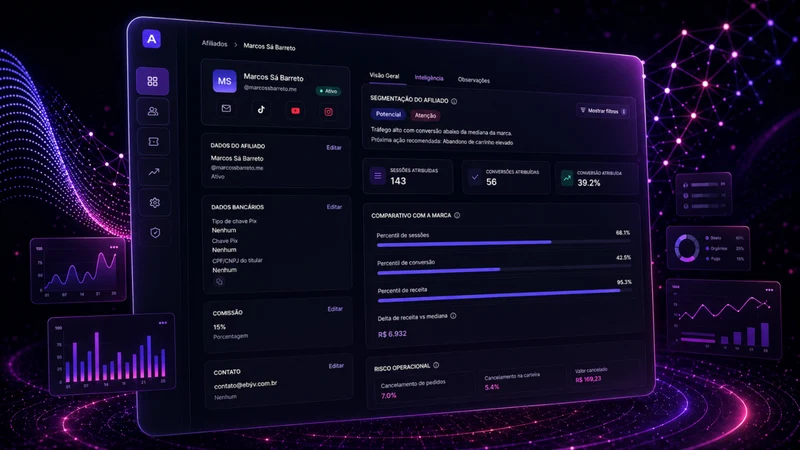The image size is (800, 450).
Task: Open the Instagram profile icon
Action: point(329,112)
